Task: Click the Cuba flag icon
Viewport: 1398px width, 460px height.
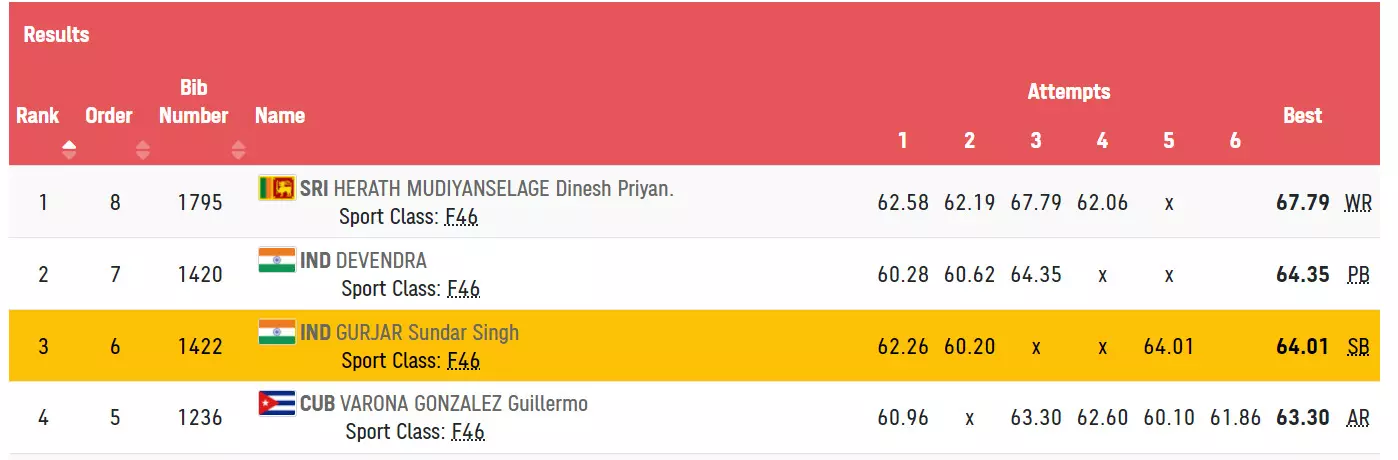Action: click(277, 404)
